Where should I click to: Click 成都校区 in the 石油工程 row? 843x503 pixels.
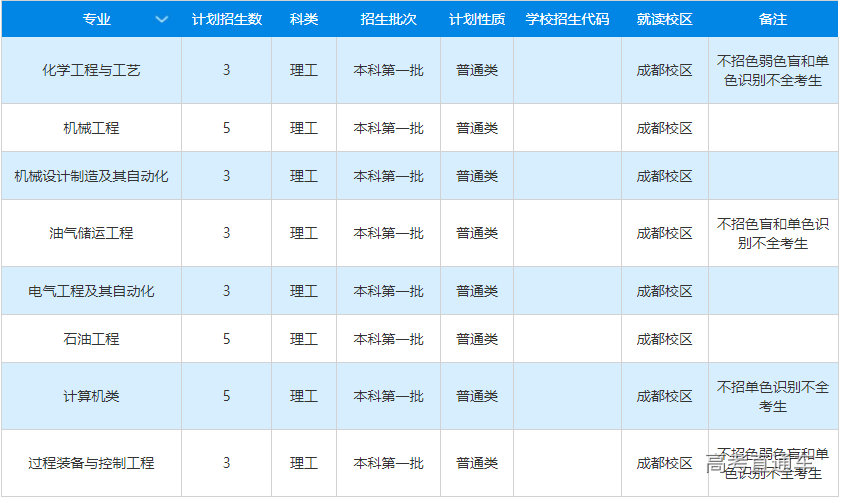tap(664, 339)
